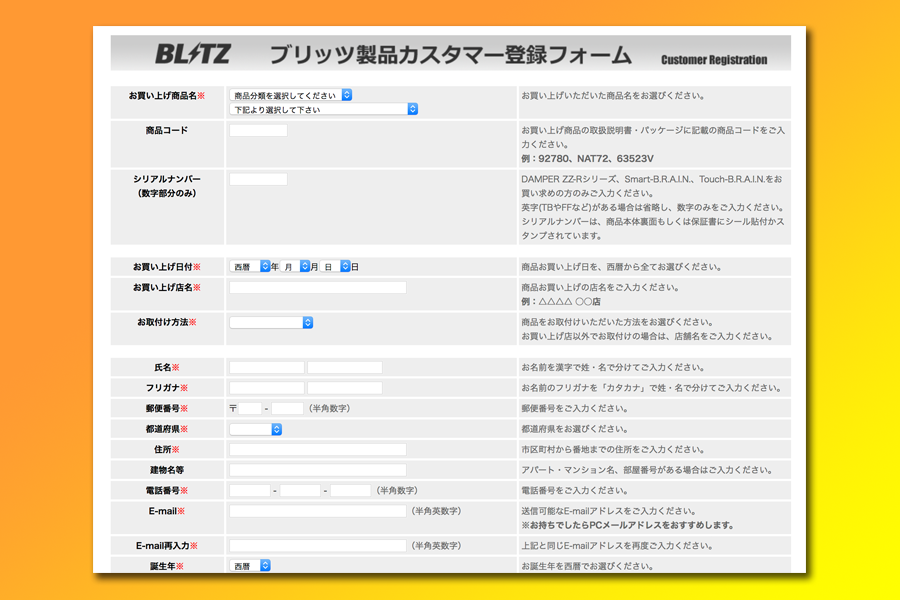
Task: Click the 電話番号 row label
Action: pos(167,491)
